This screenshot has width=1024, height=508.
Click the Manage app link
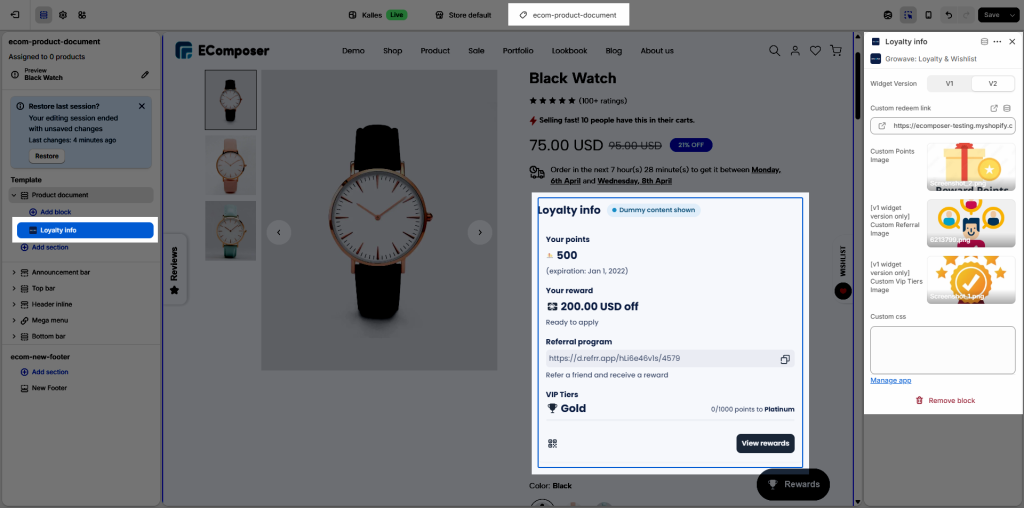click(890, 381)
